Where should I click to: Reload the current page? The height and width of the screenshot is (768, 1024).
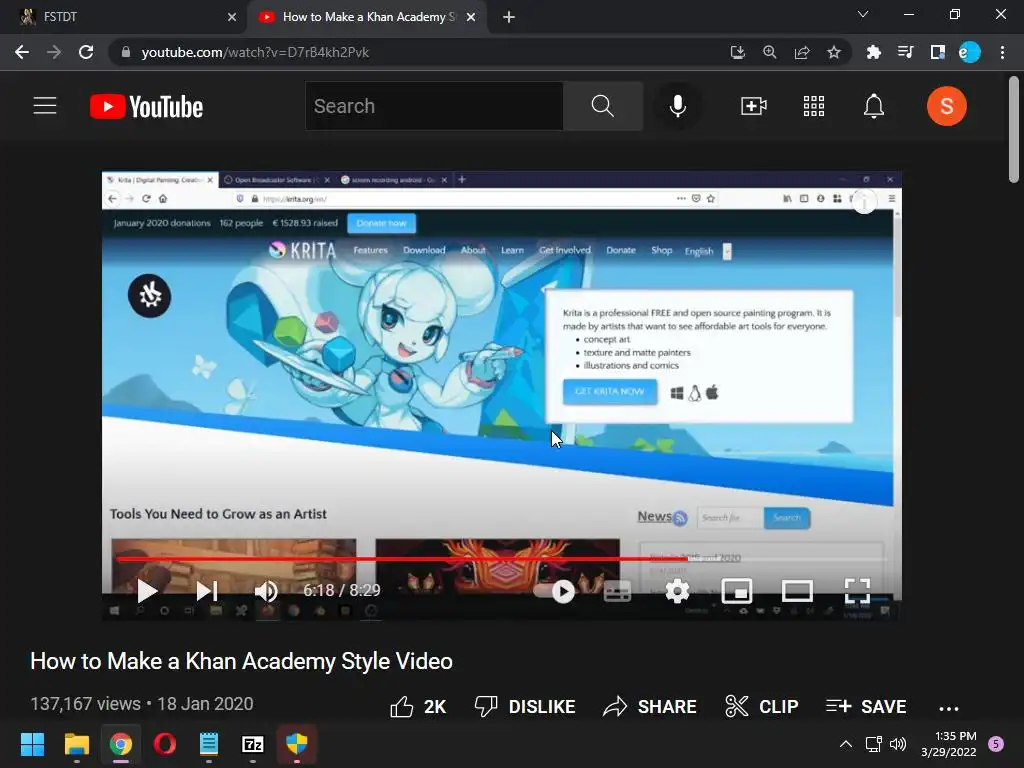(86, 52)
